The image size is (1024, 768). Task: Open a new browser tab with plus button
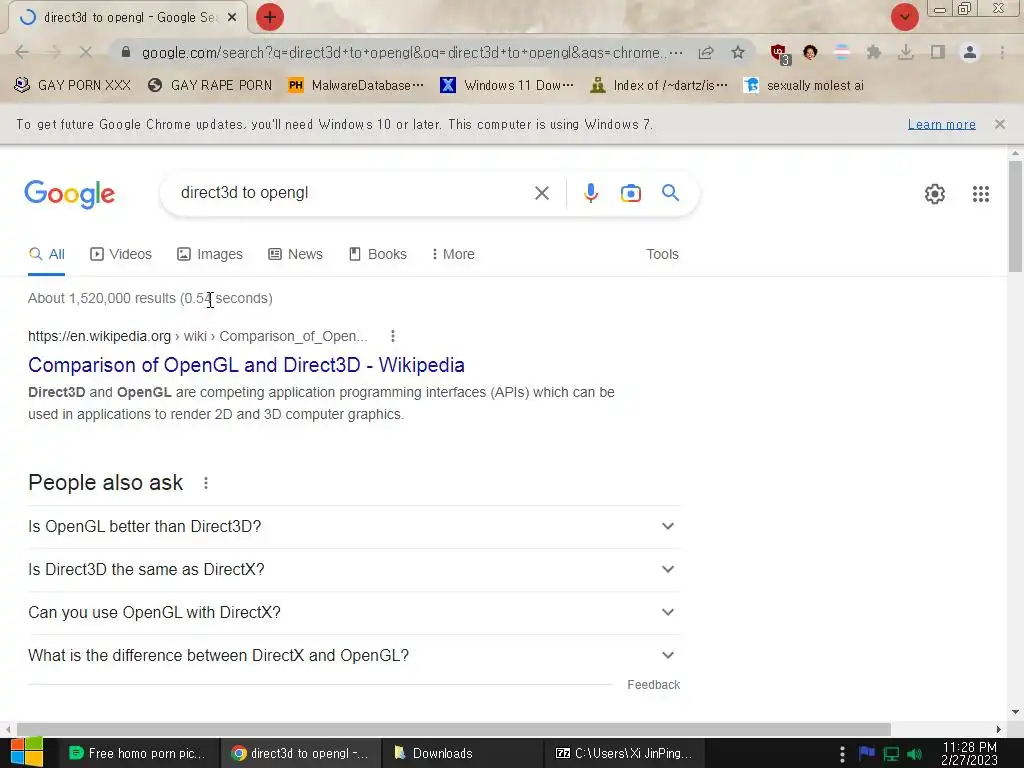click(270, 17)
